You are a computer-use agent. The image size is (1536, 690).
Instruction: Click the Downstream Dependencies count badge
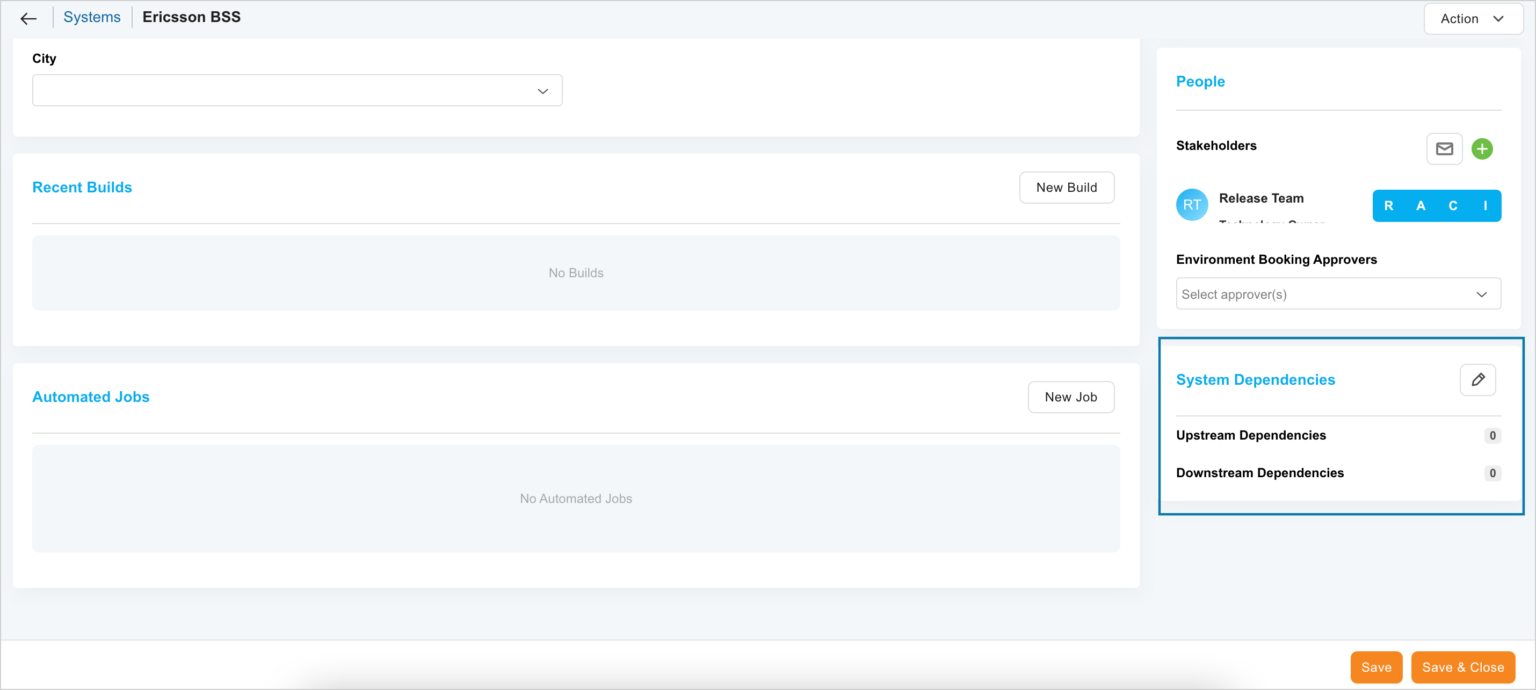tap(1492, 473)
